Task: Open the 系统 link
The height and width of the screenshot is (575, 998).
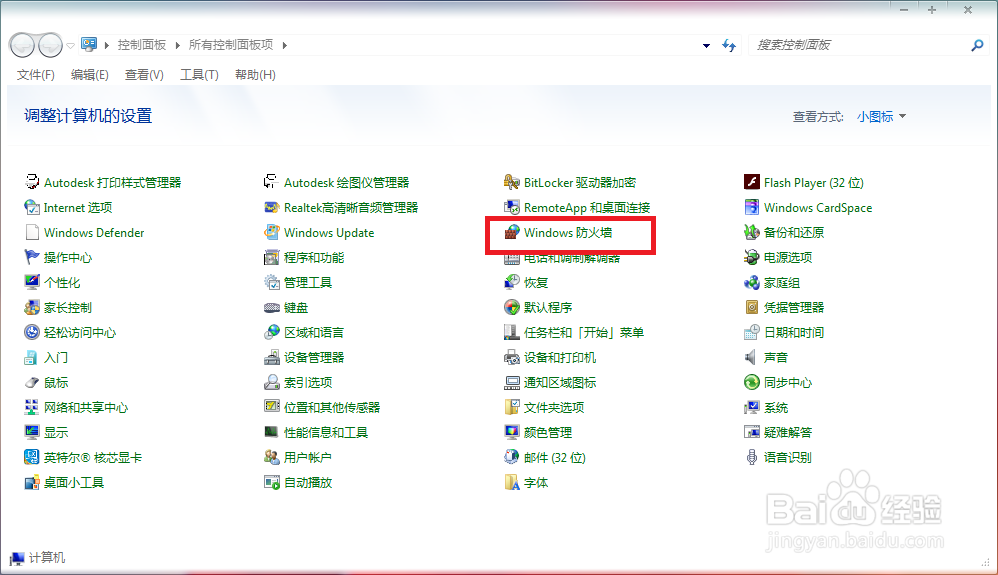Action: [x=775, y=407]
